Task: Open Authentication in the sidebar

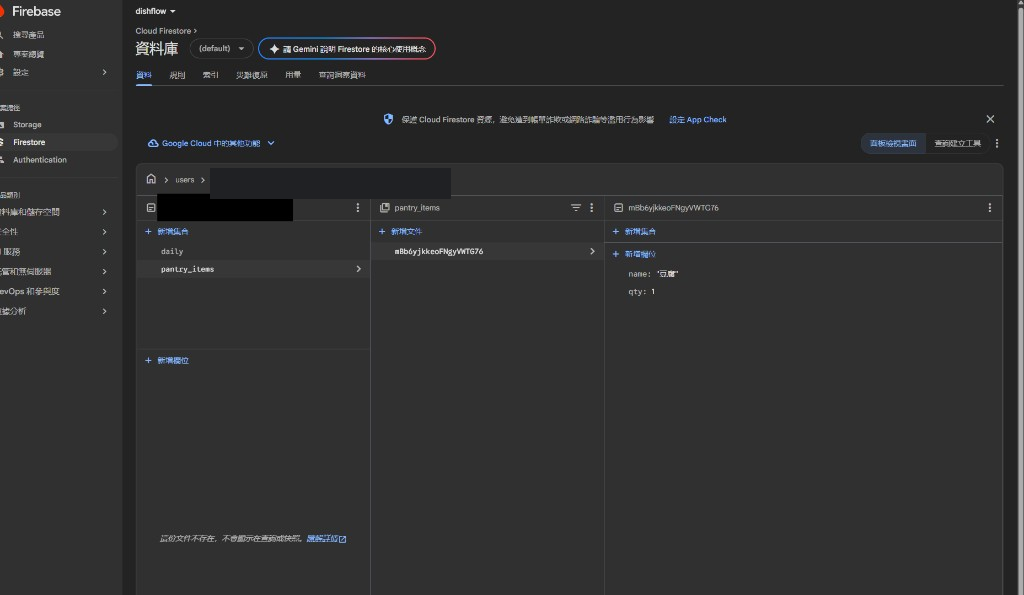Action: point(40,160)
